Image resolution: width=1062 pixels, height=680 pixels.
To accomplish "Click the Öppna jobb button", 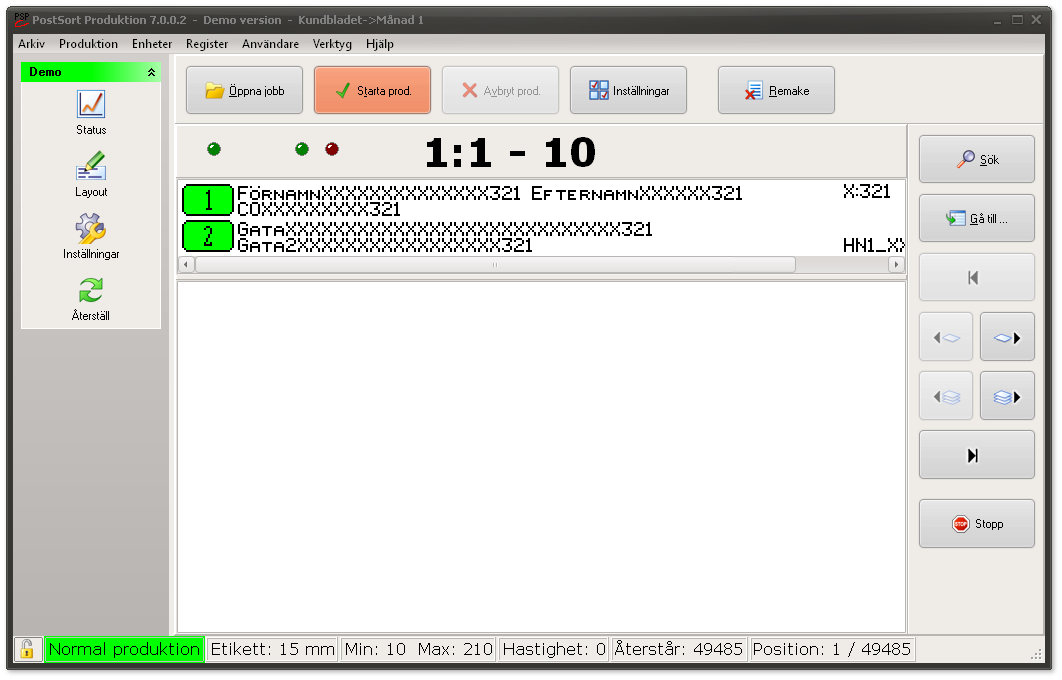I will pos(244,91).
